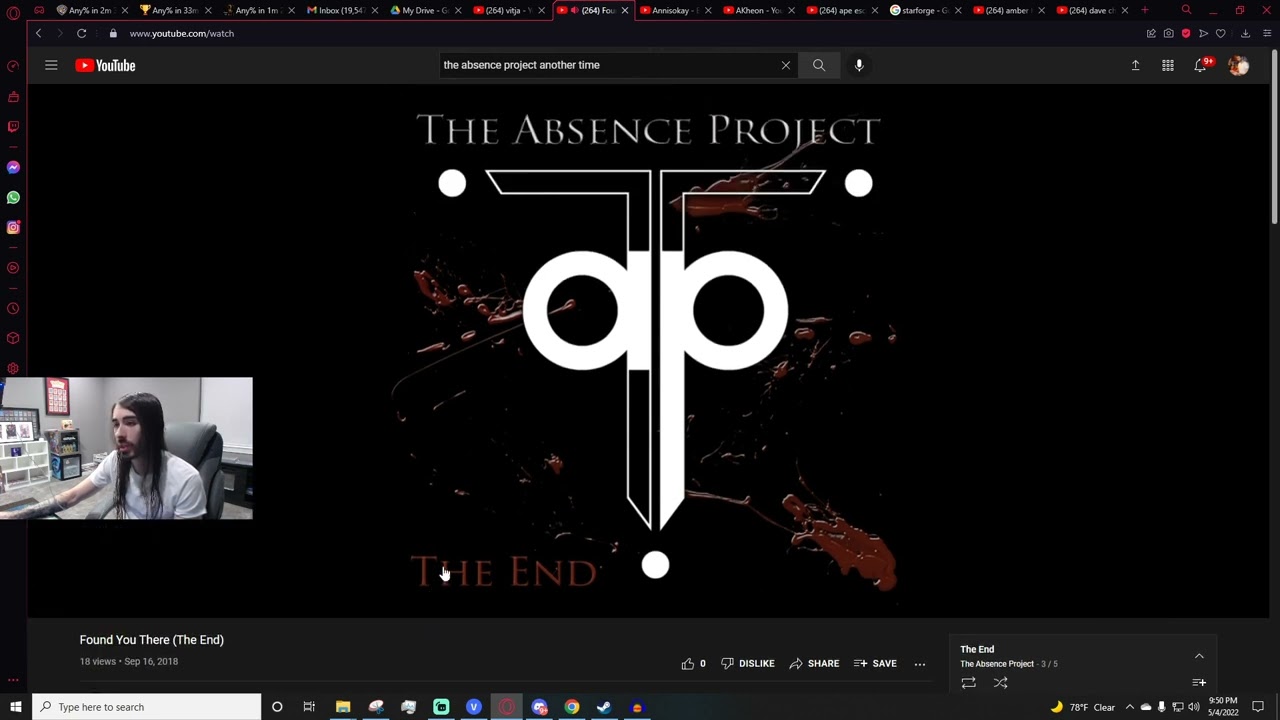Open the Opera easy setup menu
The height and width of the screenshot is (720, 1280).
coord(1267,33)
